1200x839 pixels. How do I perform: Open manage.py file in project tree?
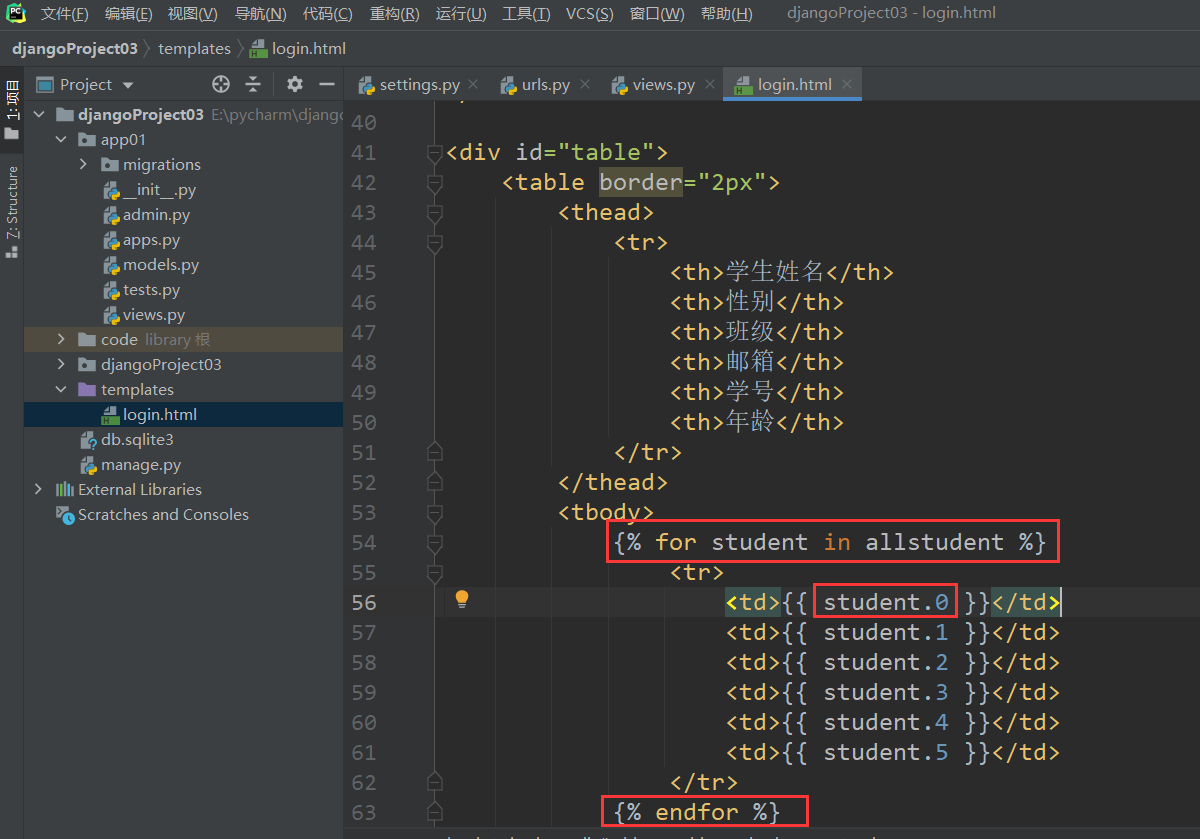141,465
